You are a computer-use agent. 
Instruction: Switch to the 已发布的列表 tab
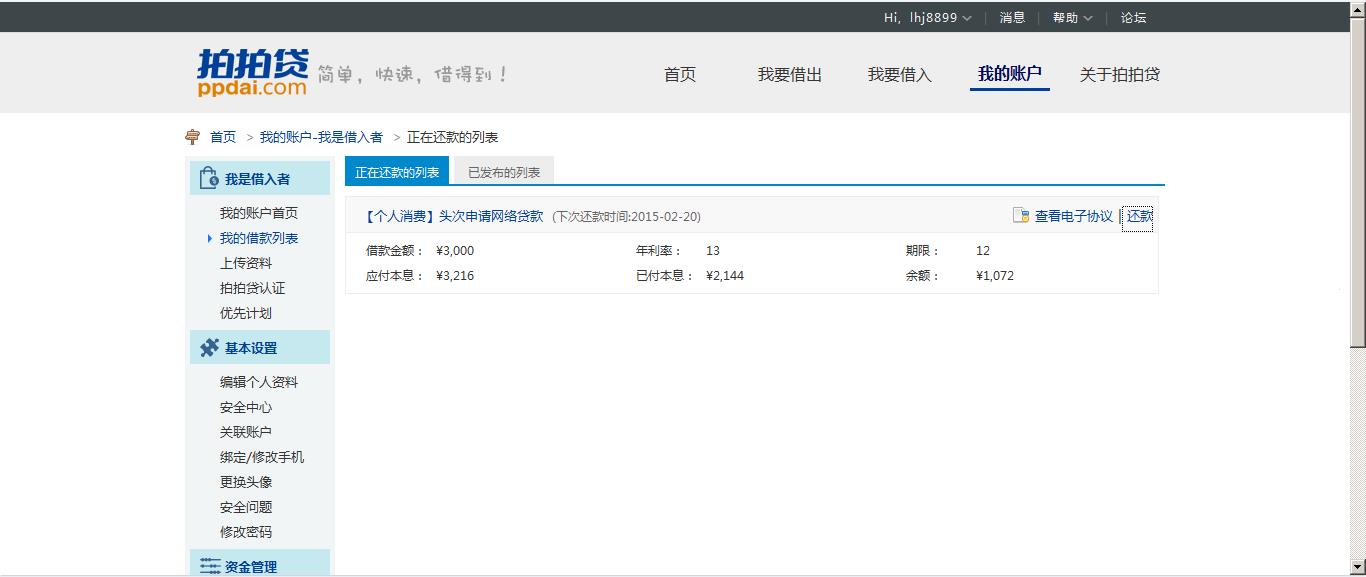(x=503, y=172)
